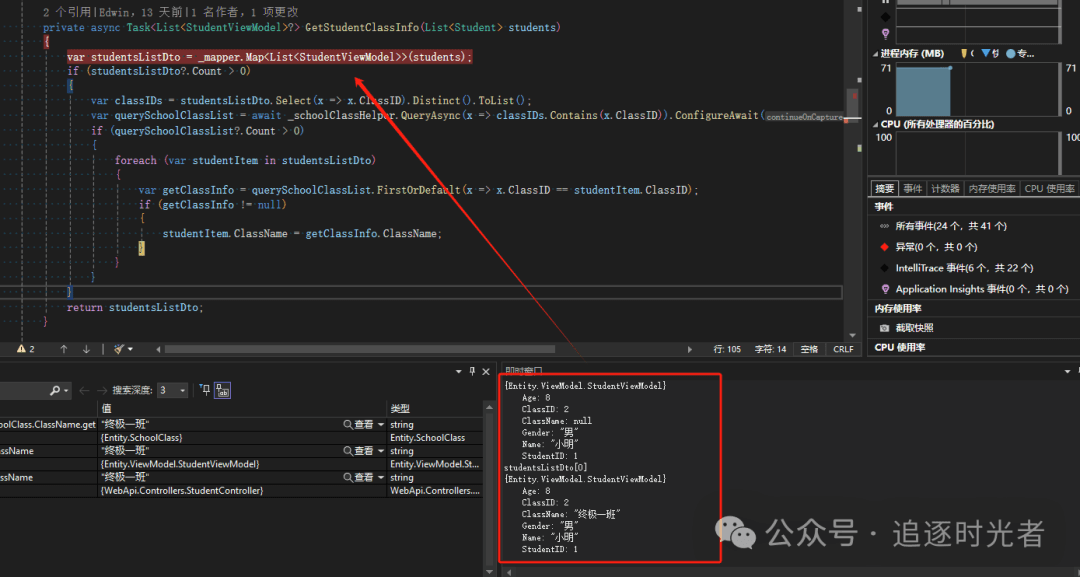1080x577 pixels.
Task: Collapse the CPU graph section
Action: (876, 124)
